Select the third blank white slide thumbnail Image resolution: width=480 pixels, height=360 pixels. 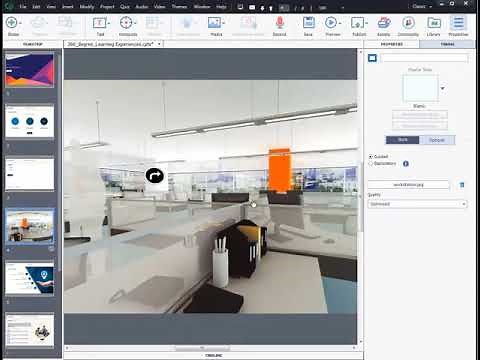pos(30,174)
